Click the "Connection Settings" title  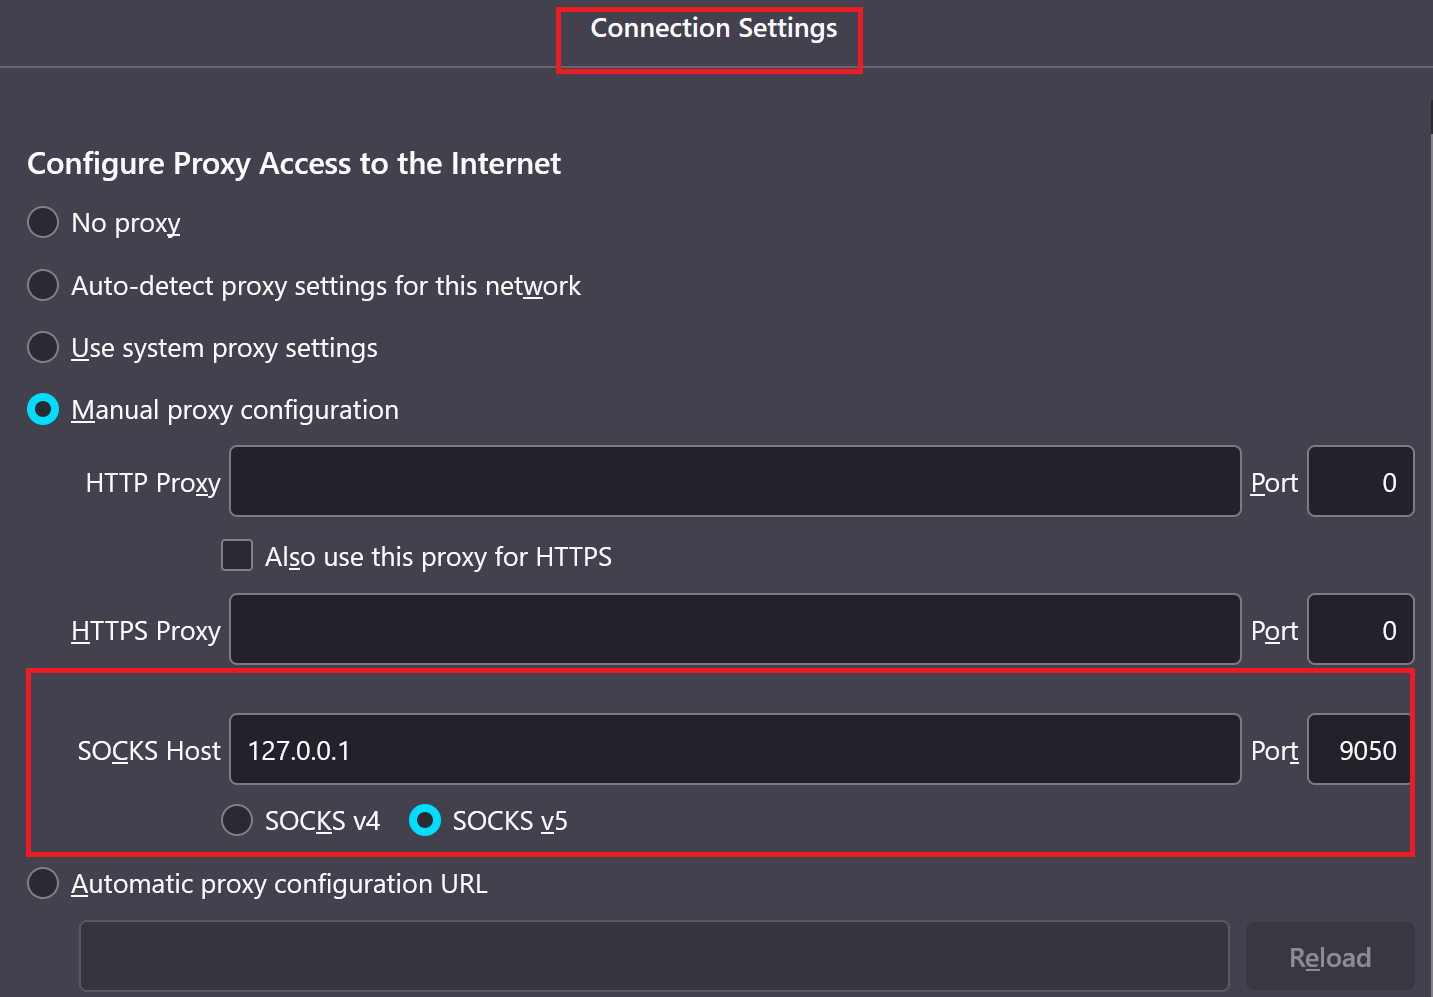pos(712,28)
